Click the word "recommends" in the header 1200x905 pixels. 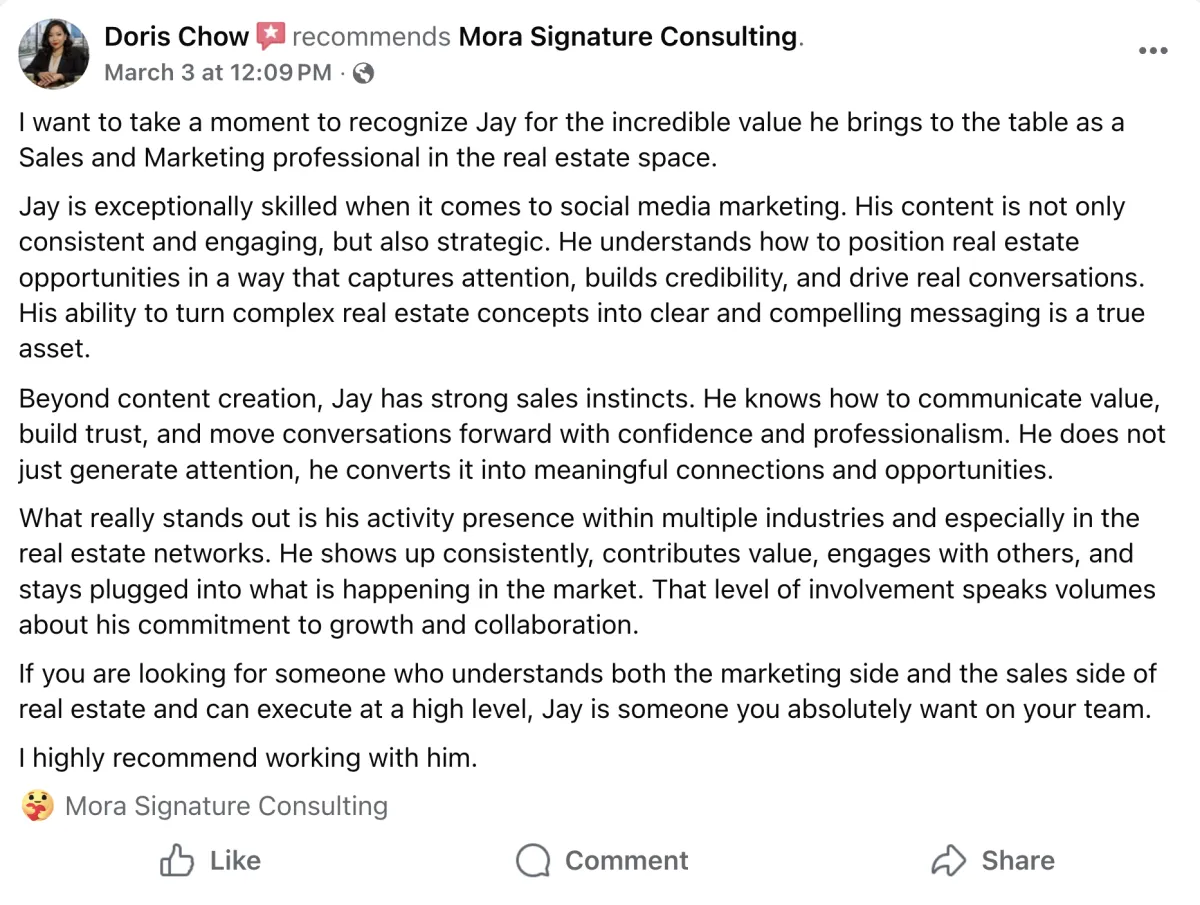tap(371, 37)
